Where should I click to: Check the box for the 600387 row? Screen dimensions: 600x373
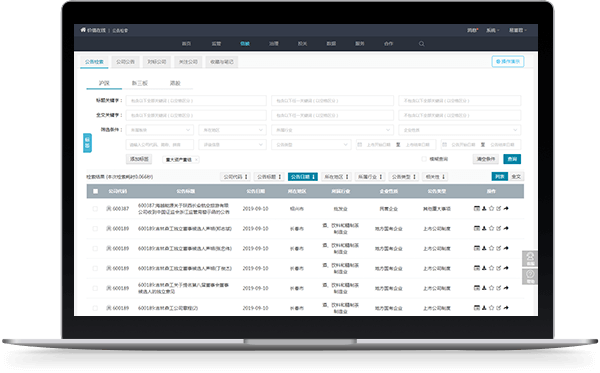click(95, 208)
